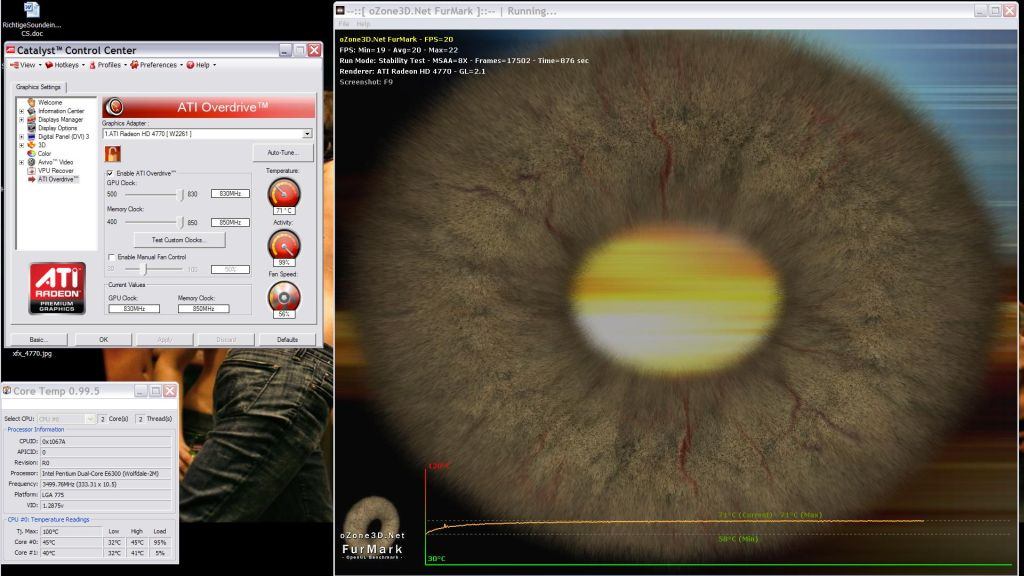1024x576 pixels.
Task: Click the ATI Radeon Premium Graphics logo
Action: tap(57, 288)
